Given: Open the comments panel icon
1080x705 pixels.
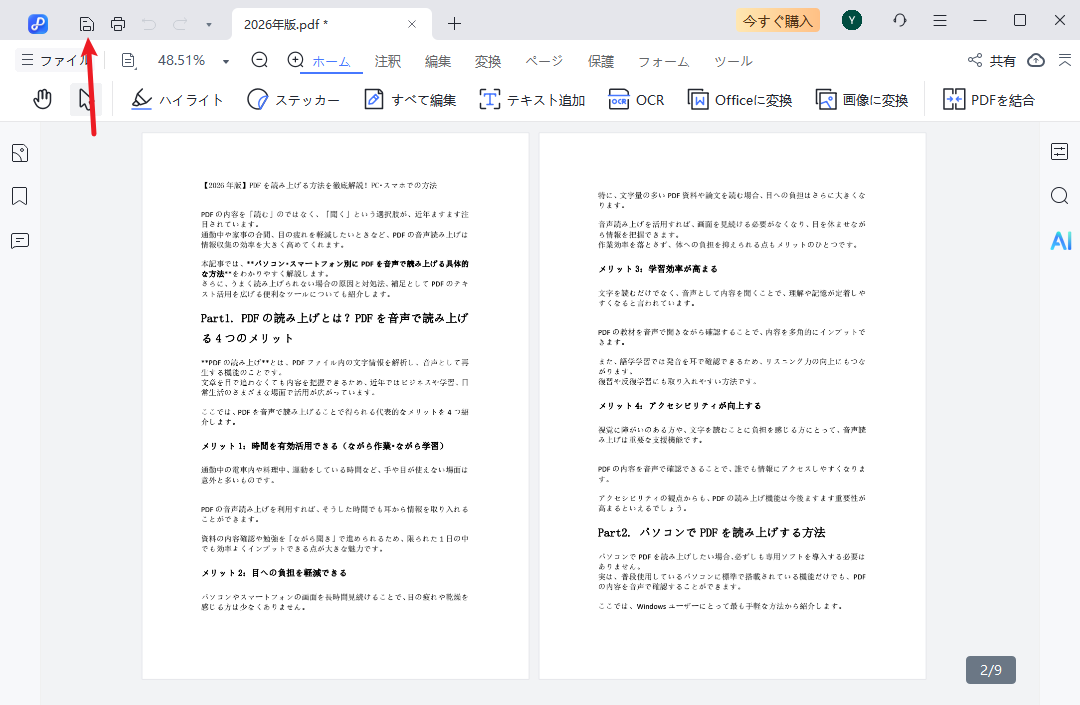Looking at the screenshot, I should click(20, 240).
